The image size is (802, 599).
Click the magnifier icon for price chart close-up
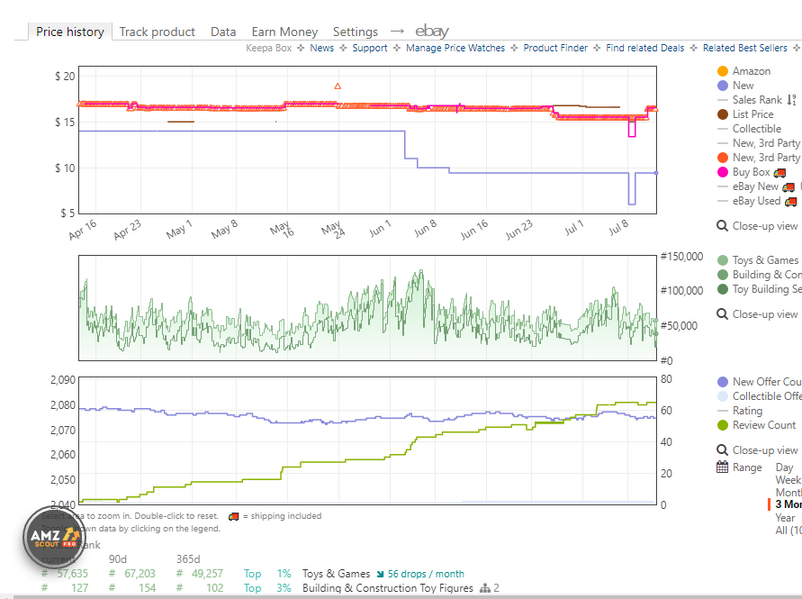722,226
